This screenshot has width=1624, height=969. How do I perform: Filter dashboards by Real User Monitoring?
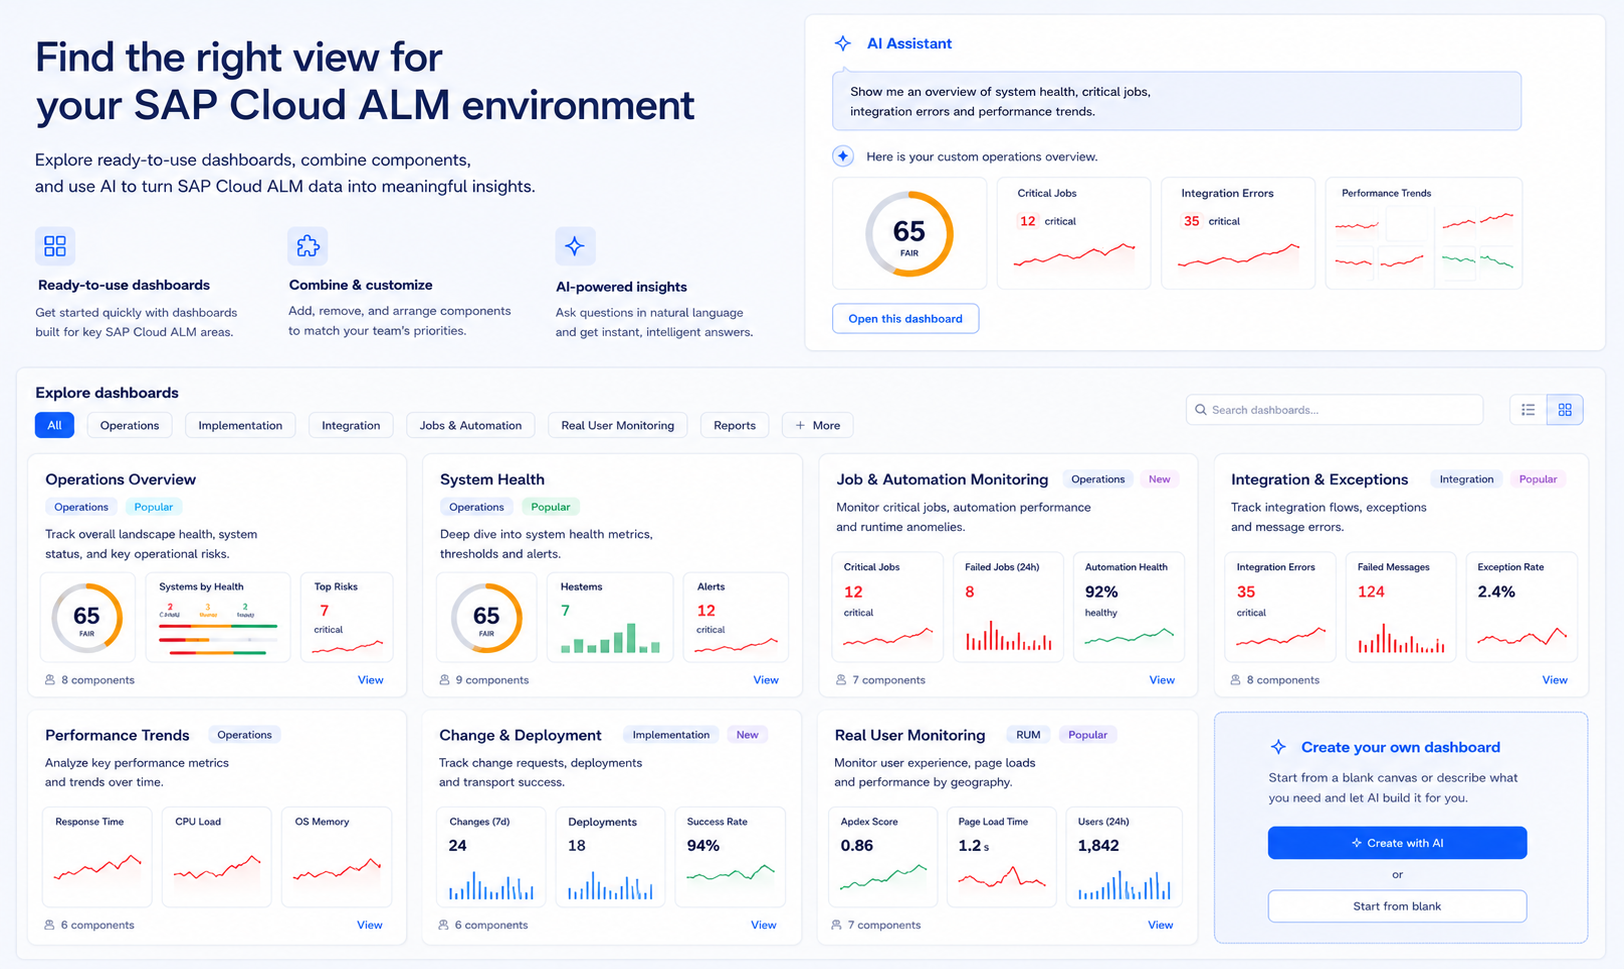click(x=618, y=425)
